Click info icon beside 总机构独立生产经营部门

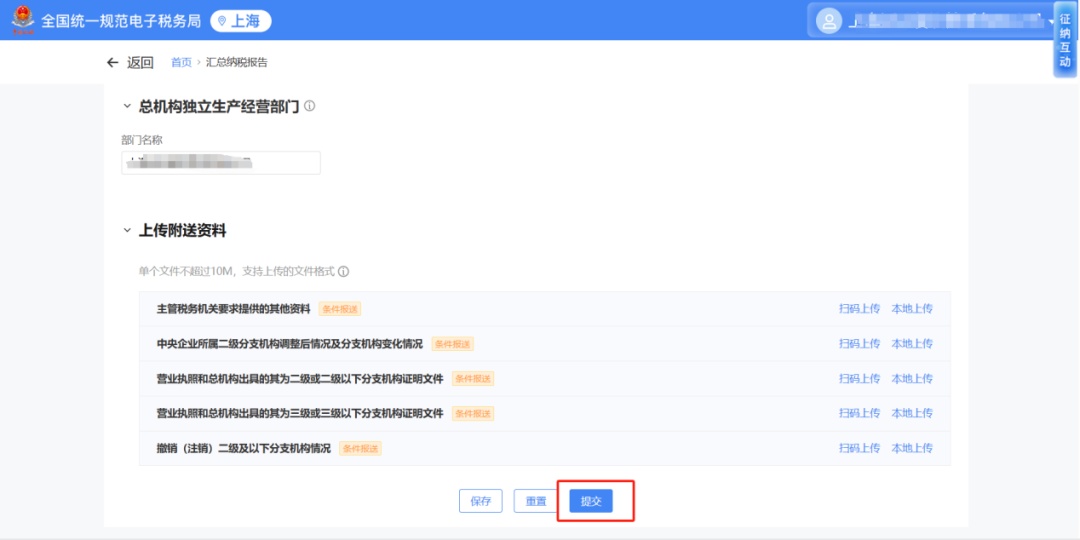click(x=310, y=106)
